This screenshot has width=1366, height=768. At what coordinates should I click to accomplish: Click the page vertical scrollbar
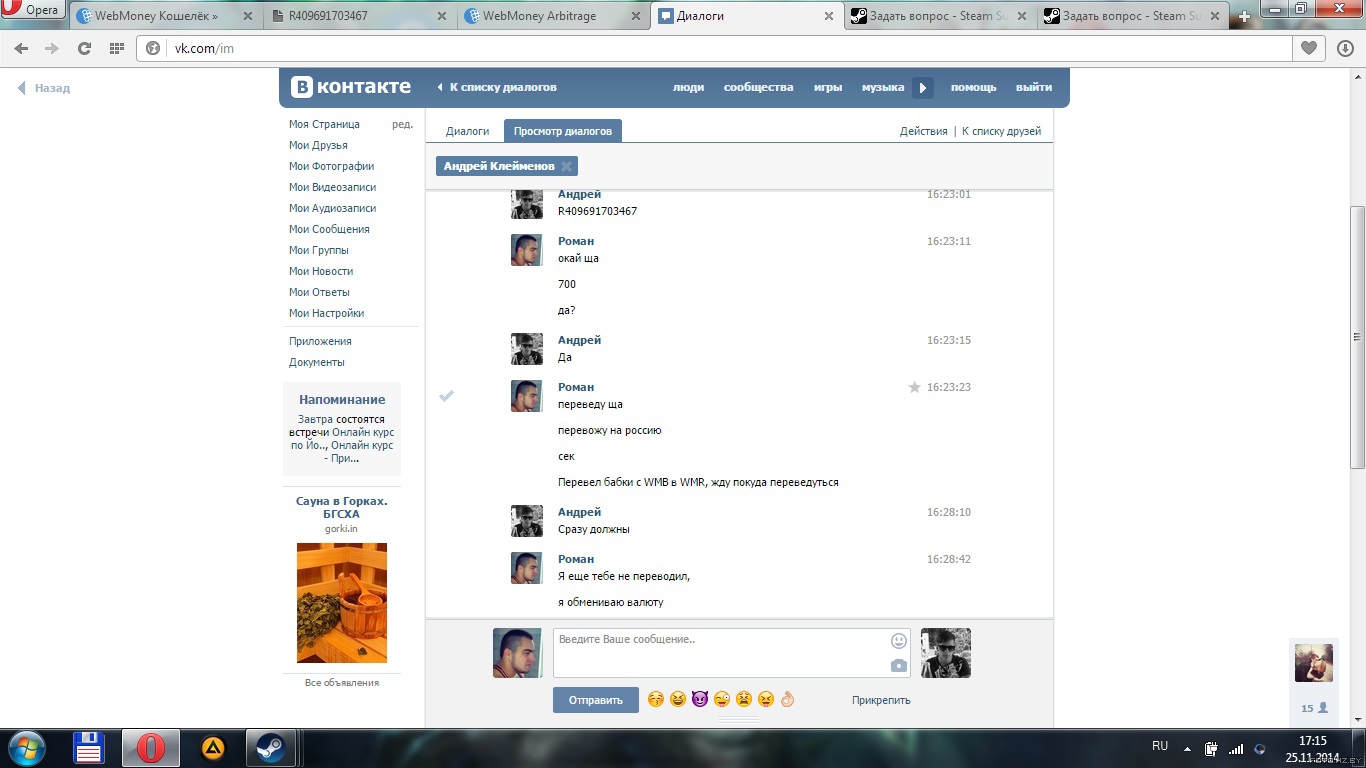[1358, 337]
